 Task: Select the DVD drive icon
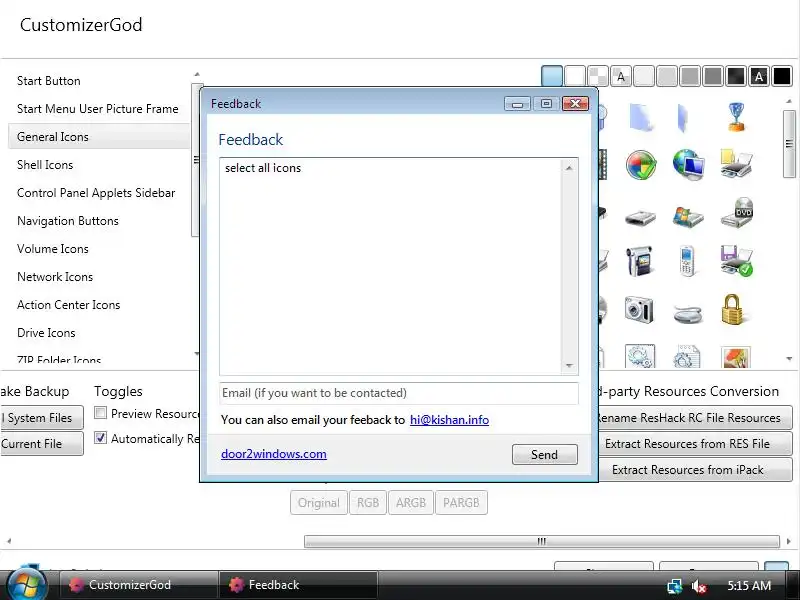(x=737, y=213)
